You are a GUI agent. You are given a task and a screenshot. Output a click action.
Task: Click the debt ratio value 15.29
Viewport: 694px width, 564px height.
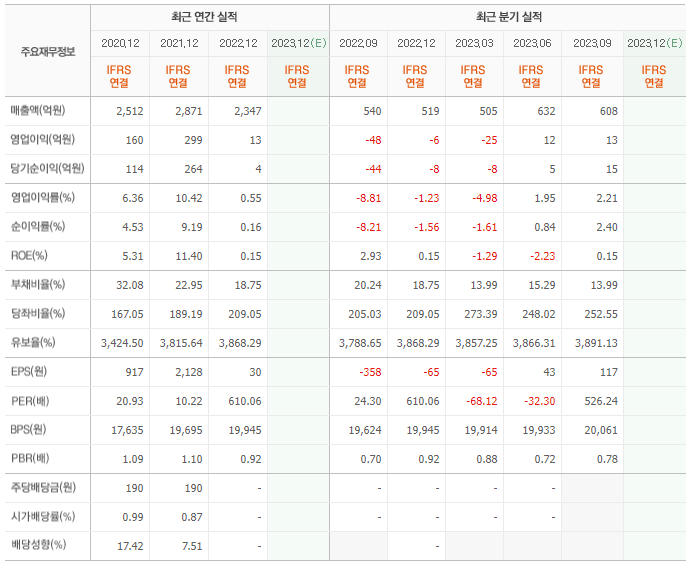point(542,285)
